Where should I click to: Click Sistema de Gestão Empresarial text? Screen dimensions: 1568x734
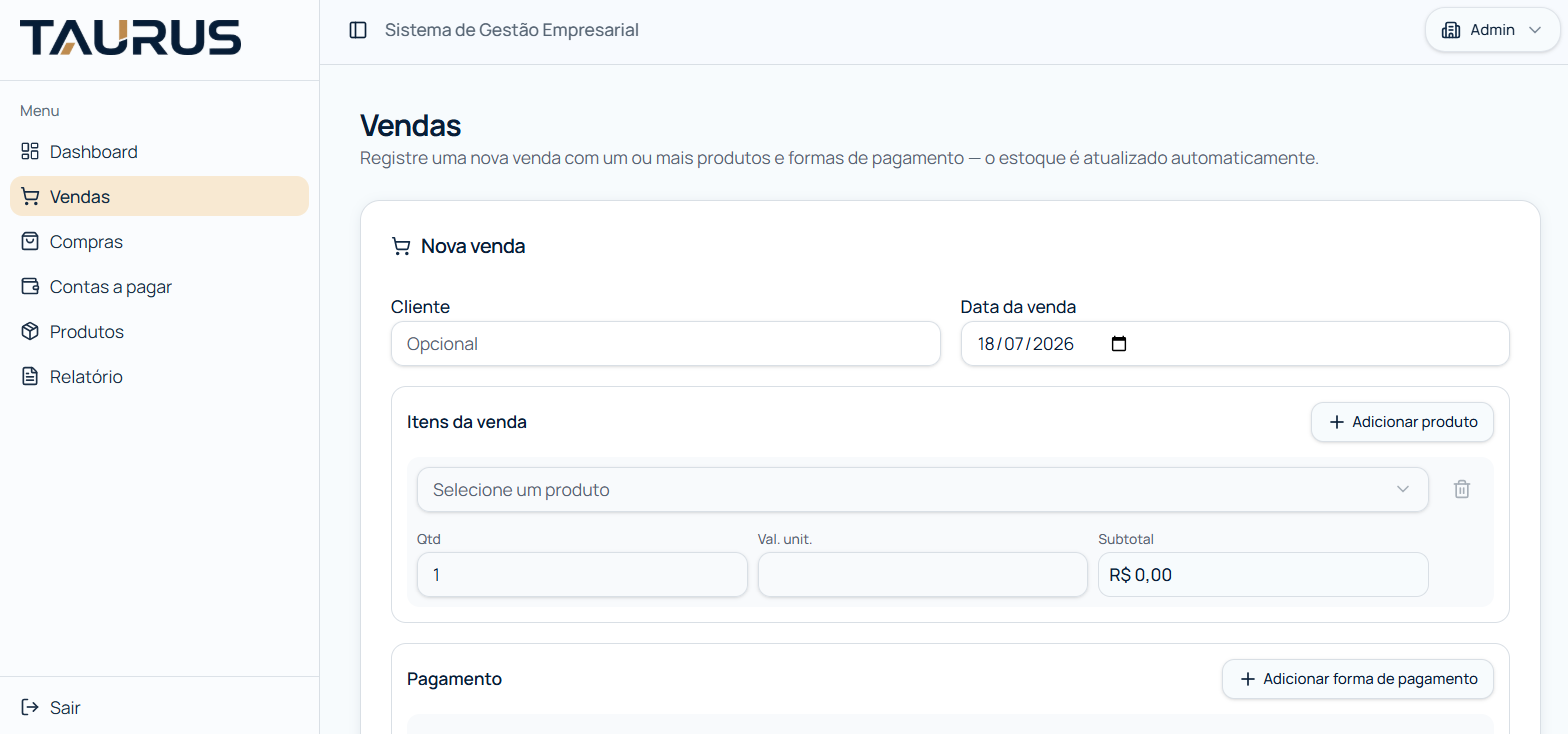[512, 30]
